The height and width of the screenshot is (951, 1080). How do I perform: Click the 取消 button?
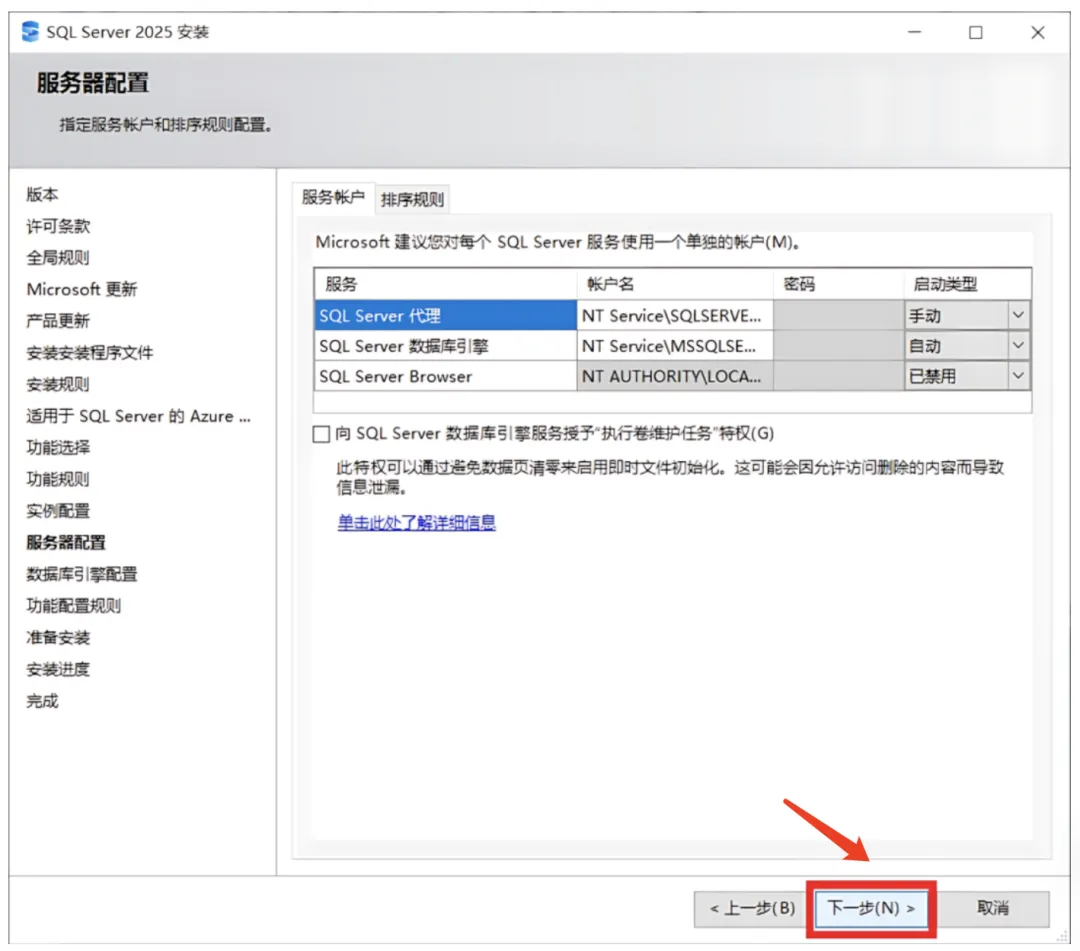click(x=993, y=908)
